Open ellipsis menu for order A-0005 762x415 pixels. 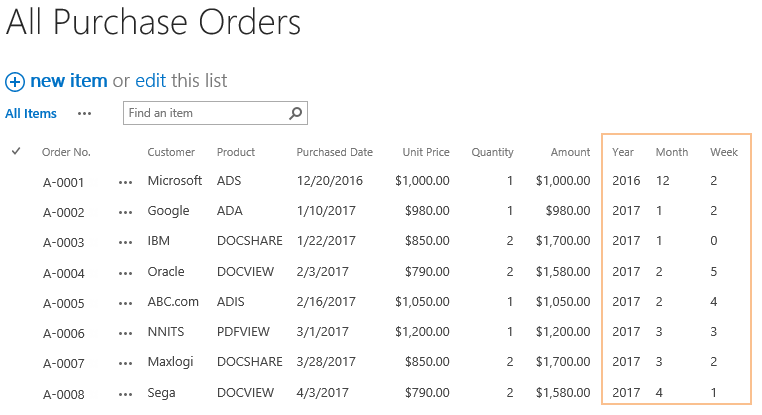(x=125, y=304)
